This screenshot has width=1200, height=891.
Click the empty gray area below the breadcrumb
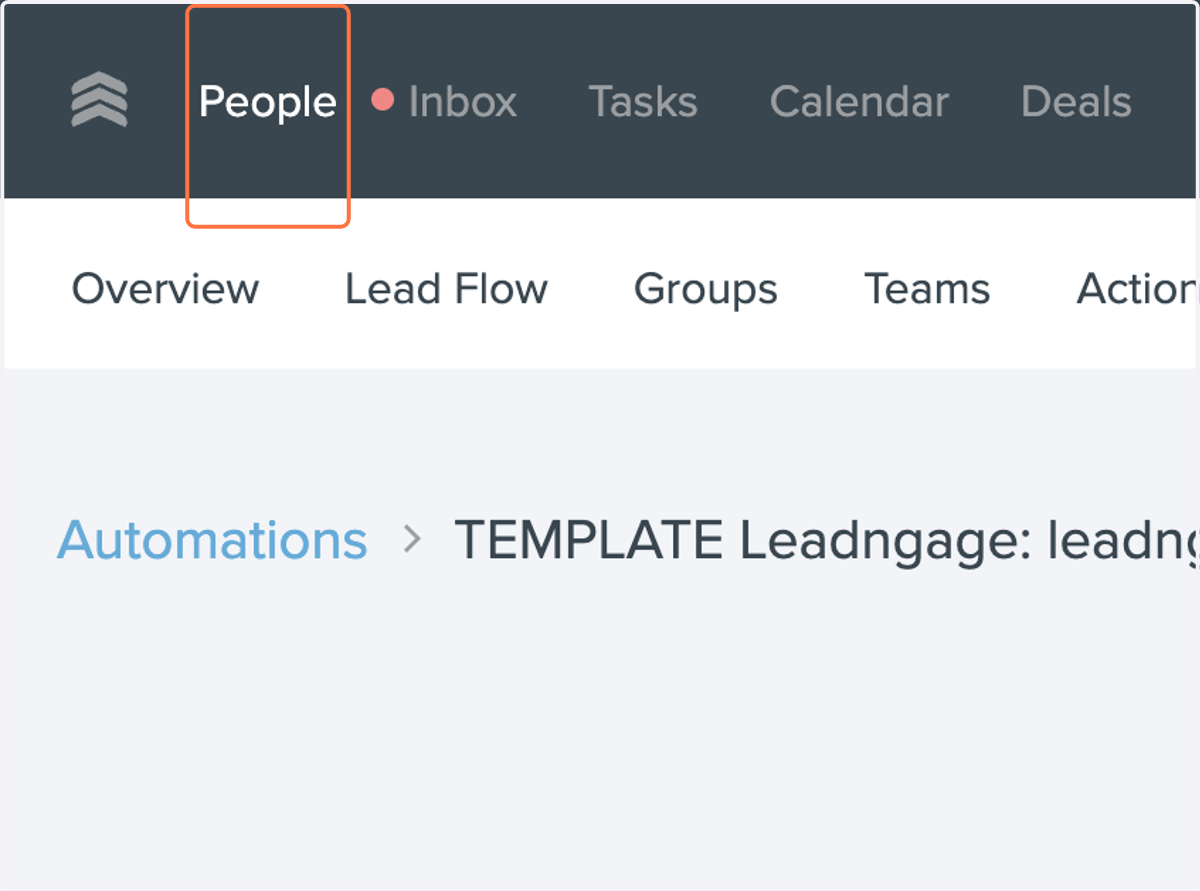click(600, 740)
